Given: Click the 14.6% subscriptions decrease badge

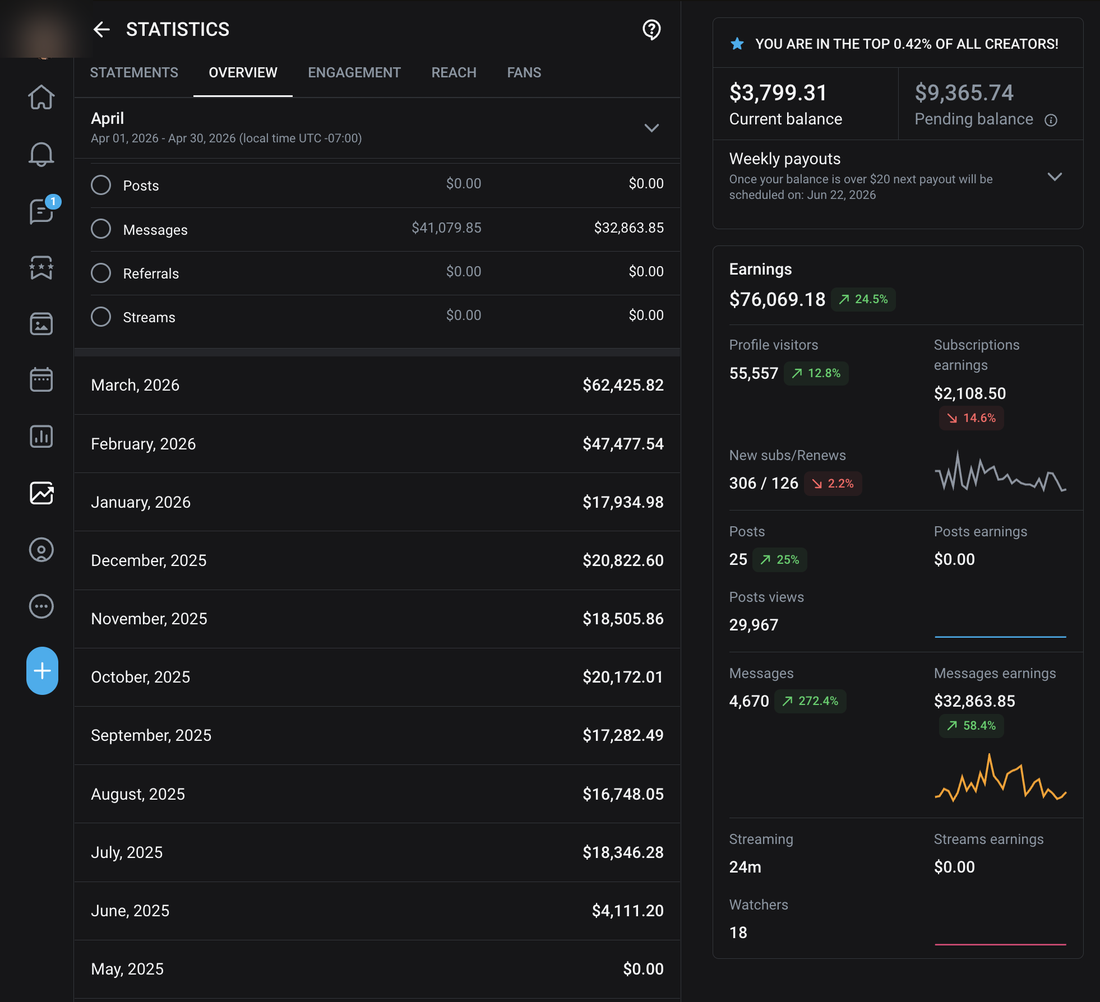Looking at the screenshot, I should coord(971,418).
